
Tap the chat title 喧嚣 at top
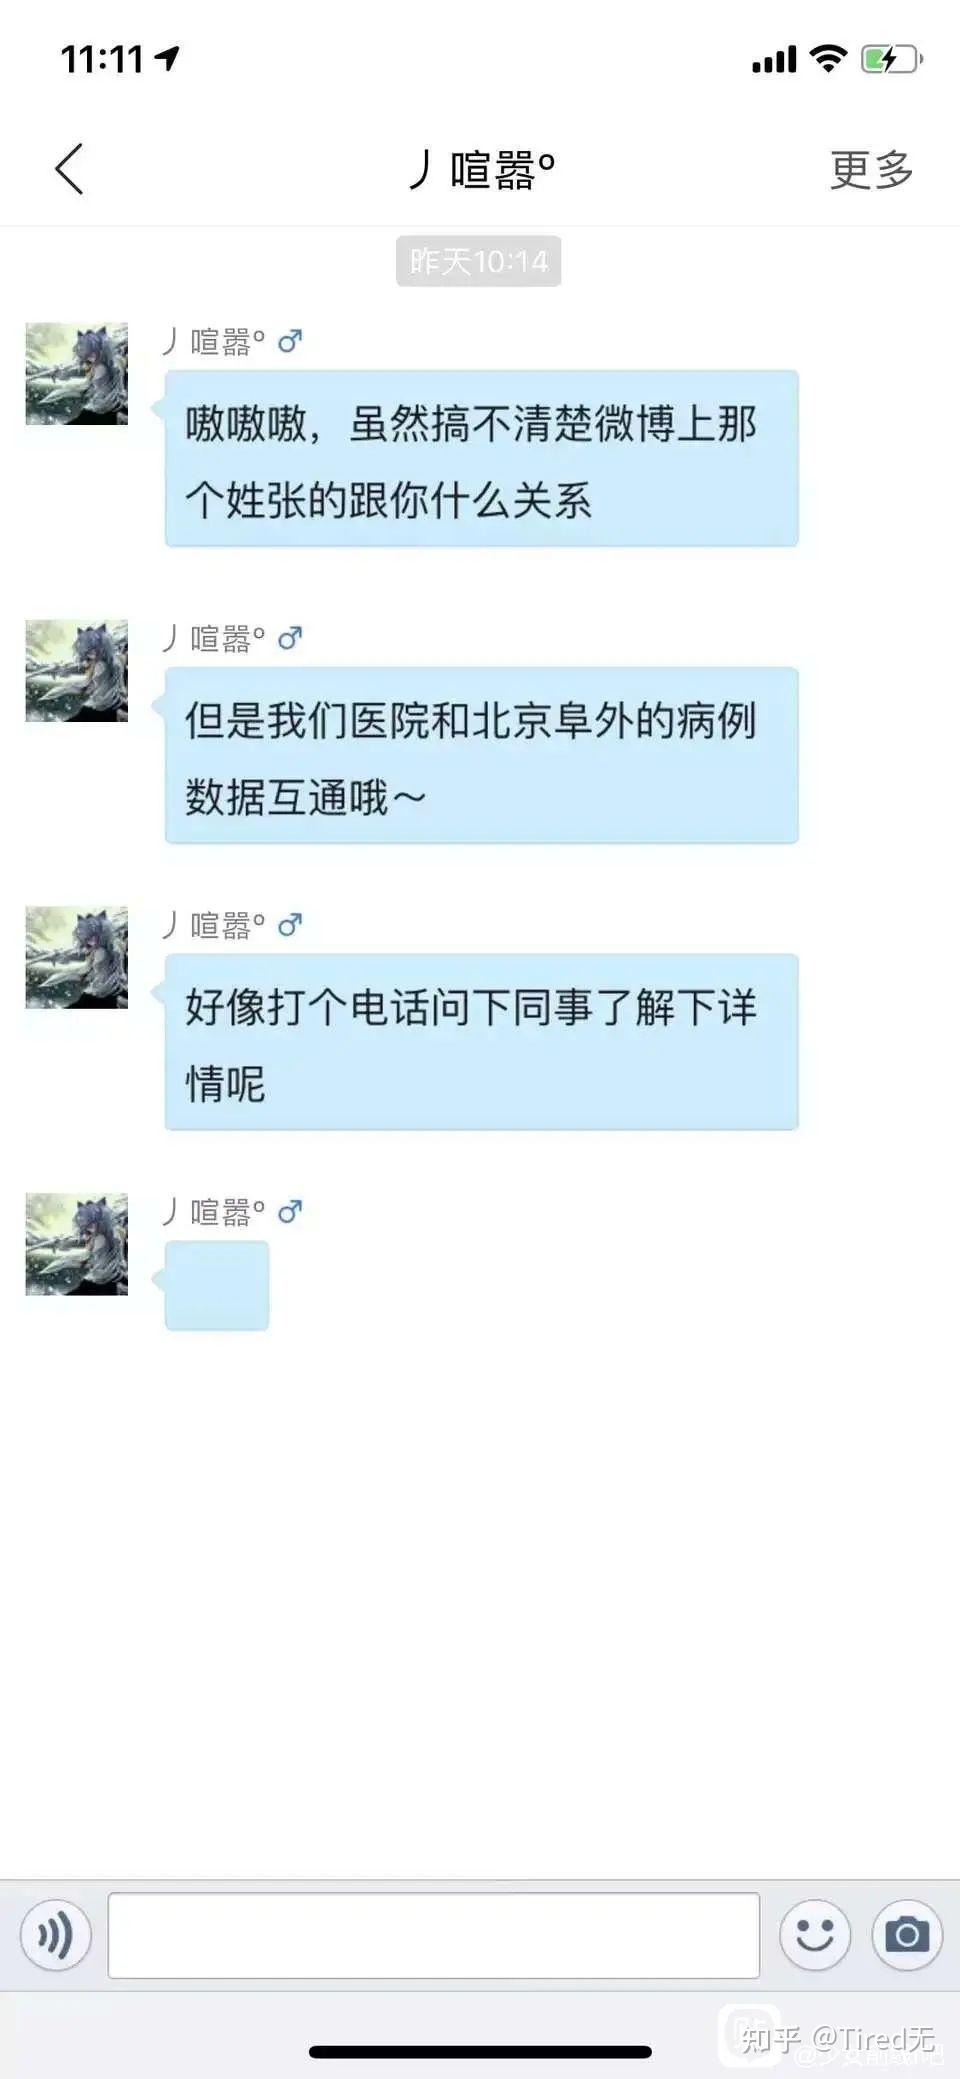(x=482, y=169)
